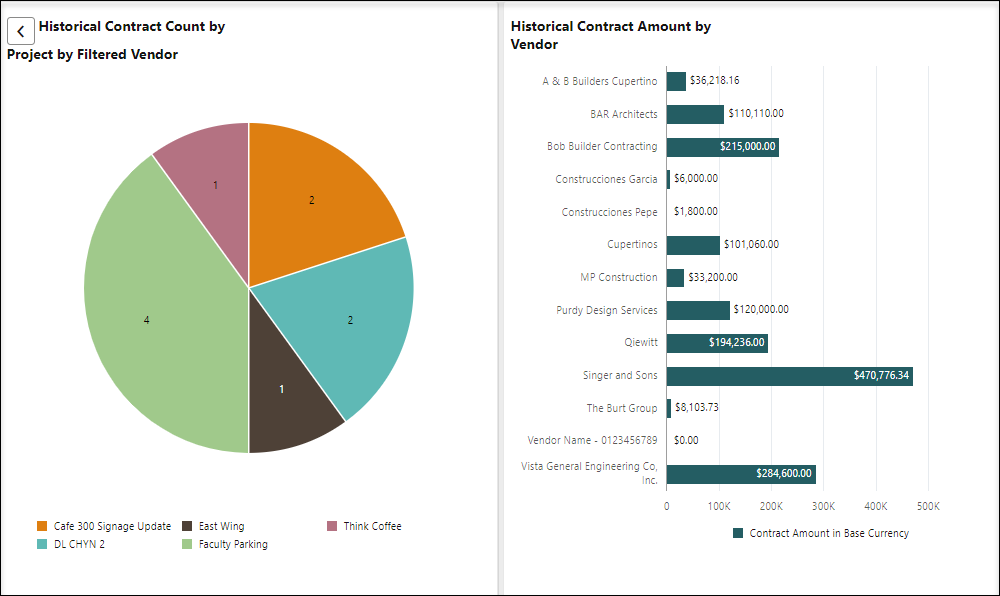Image resolution: width=1000 pixels, height=596 pixels.
Task: Select the Qiewitt contract amount bar
Action: point(716,343)
